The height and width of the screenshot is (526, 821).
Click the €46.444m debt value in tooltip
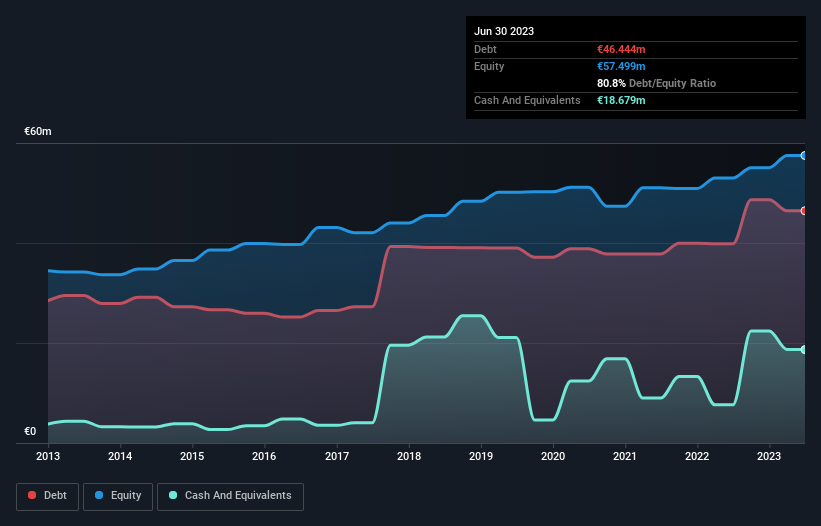[621, 49]
